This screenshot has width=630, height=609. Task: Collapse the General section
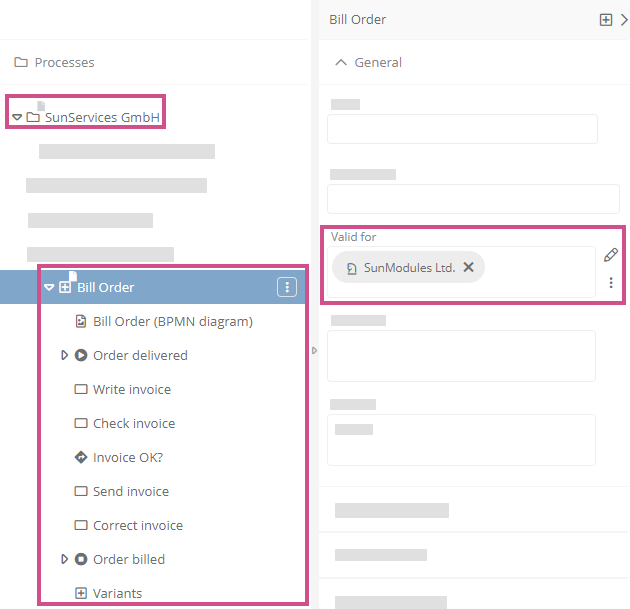click(x=342, y=62)
